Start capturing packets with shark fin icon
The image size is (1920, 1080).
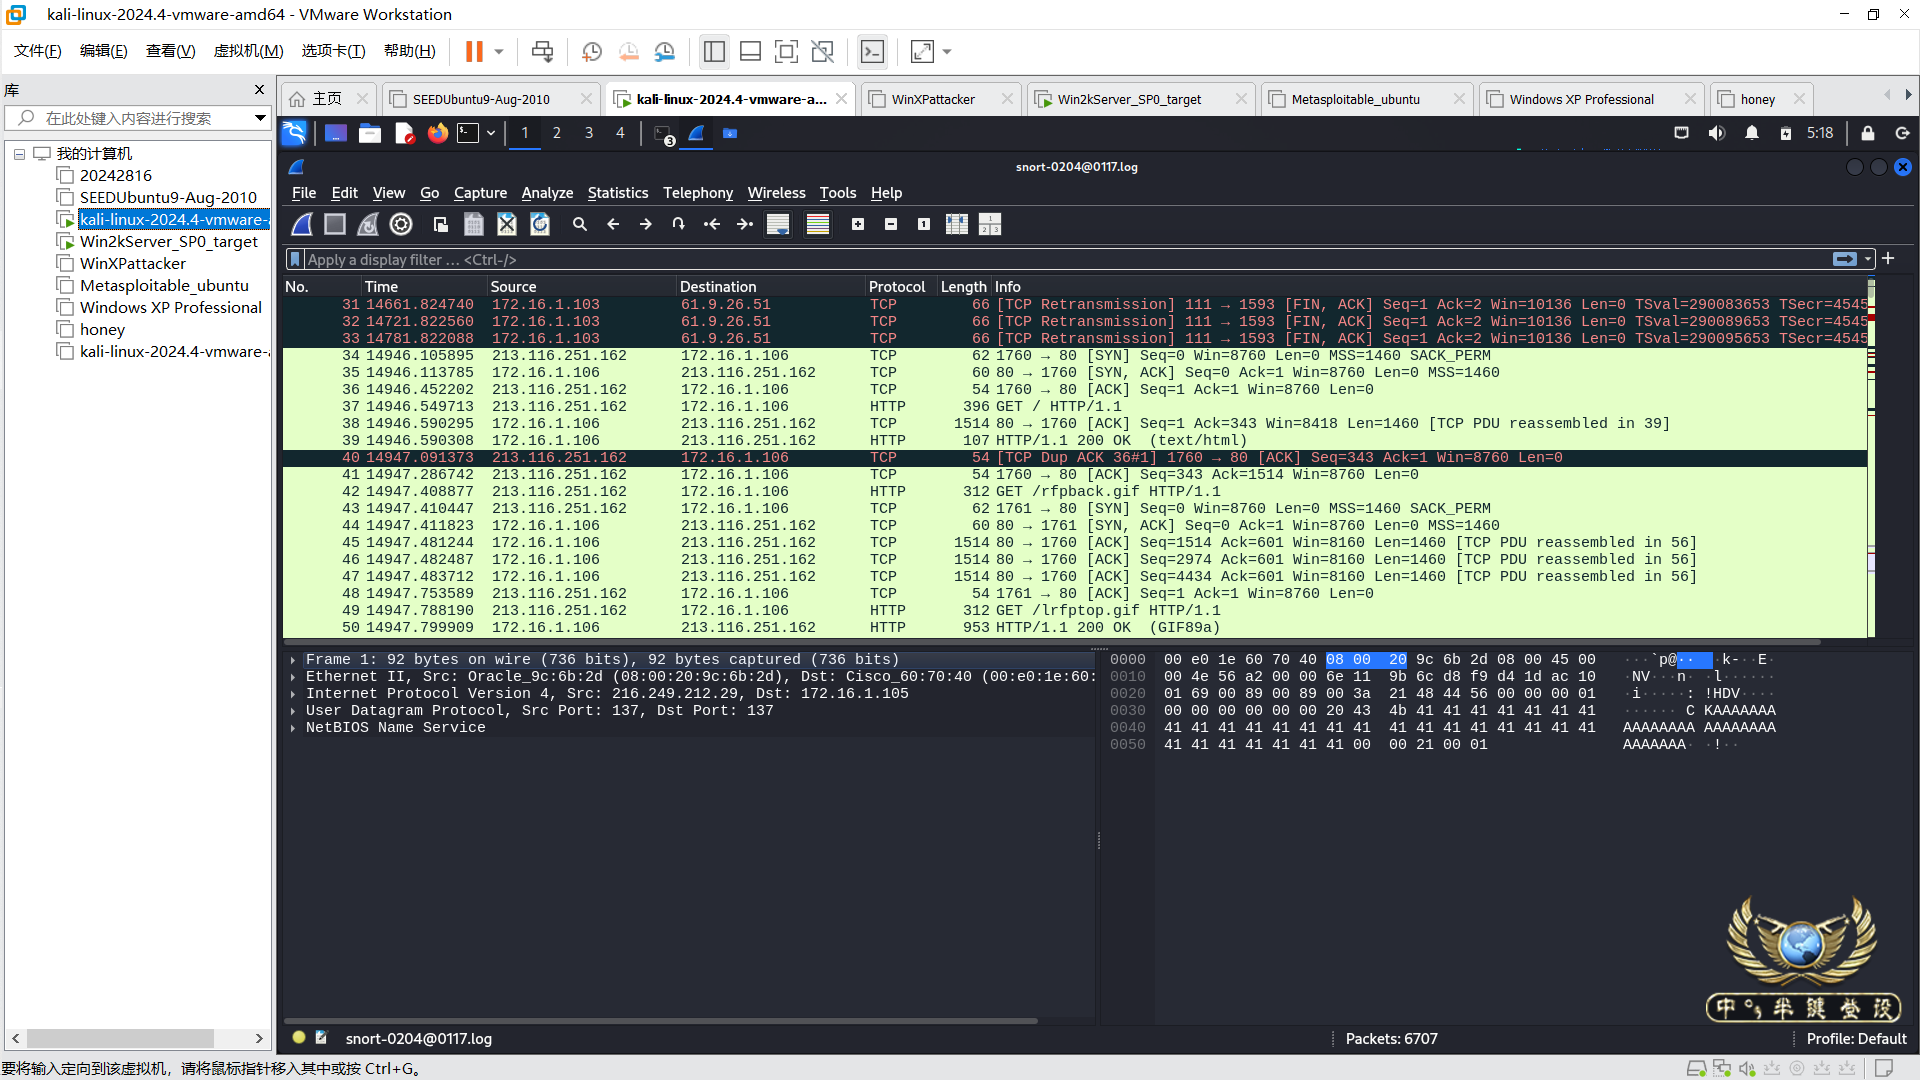[302, 224]
